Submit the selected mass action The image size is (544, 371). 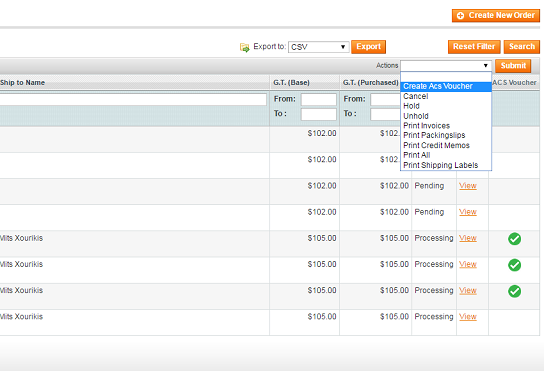513,66
